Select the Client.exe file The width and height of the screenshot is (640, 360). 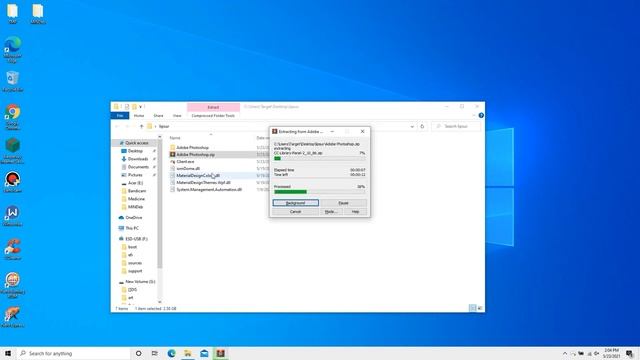[185, 161]
